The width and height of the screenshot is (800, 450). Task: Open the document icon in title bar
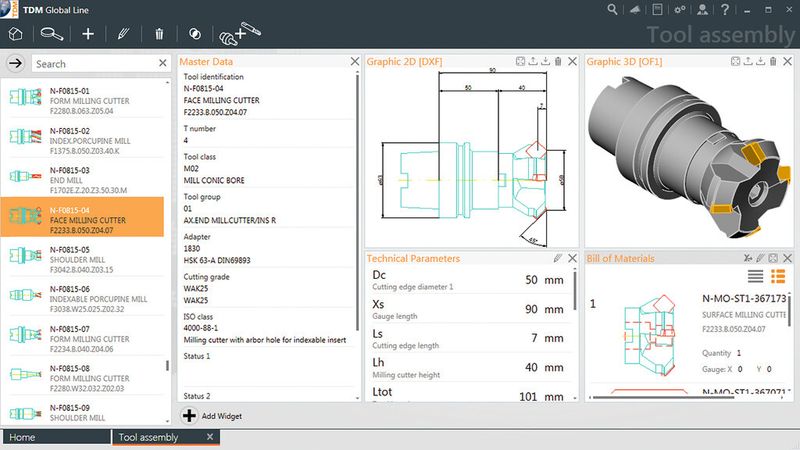tap(657, 9)
